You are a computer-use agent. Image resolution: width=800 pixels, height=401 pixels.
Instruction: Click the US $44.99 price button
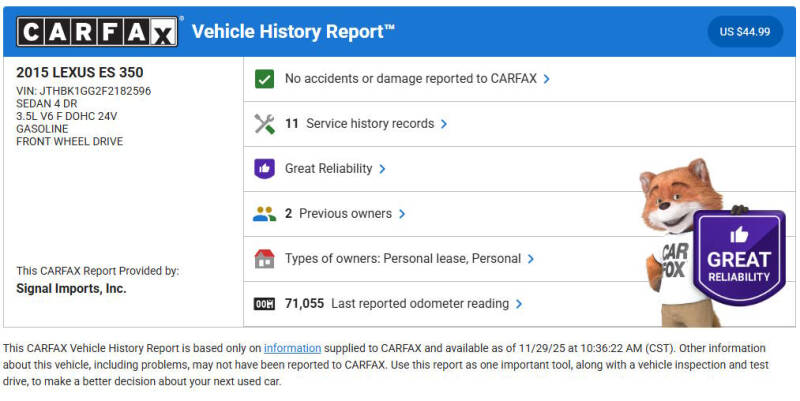click(745, 32)
